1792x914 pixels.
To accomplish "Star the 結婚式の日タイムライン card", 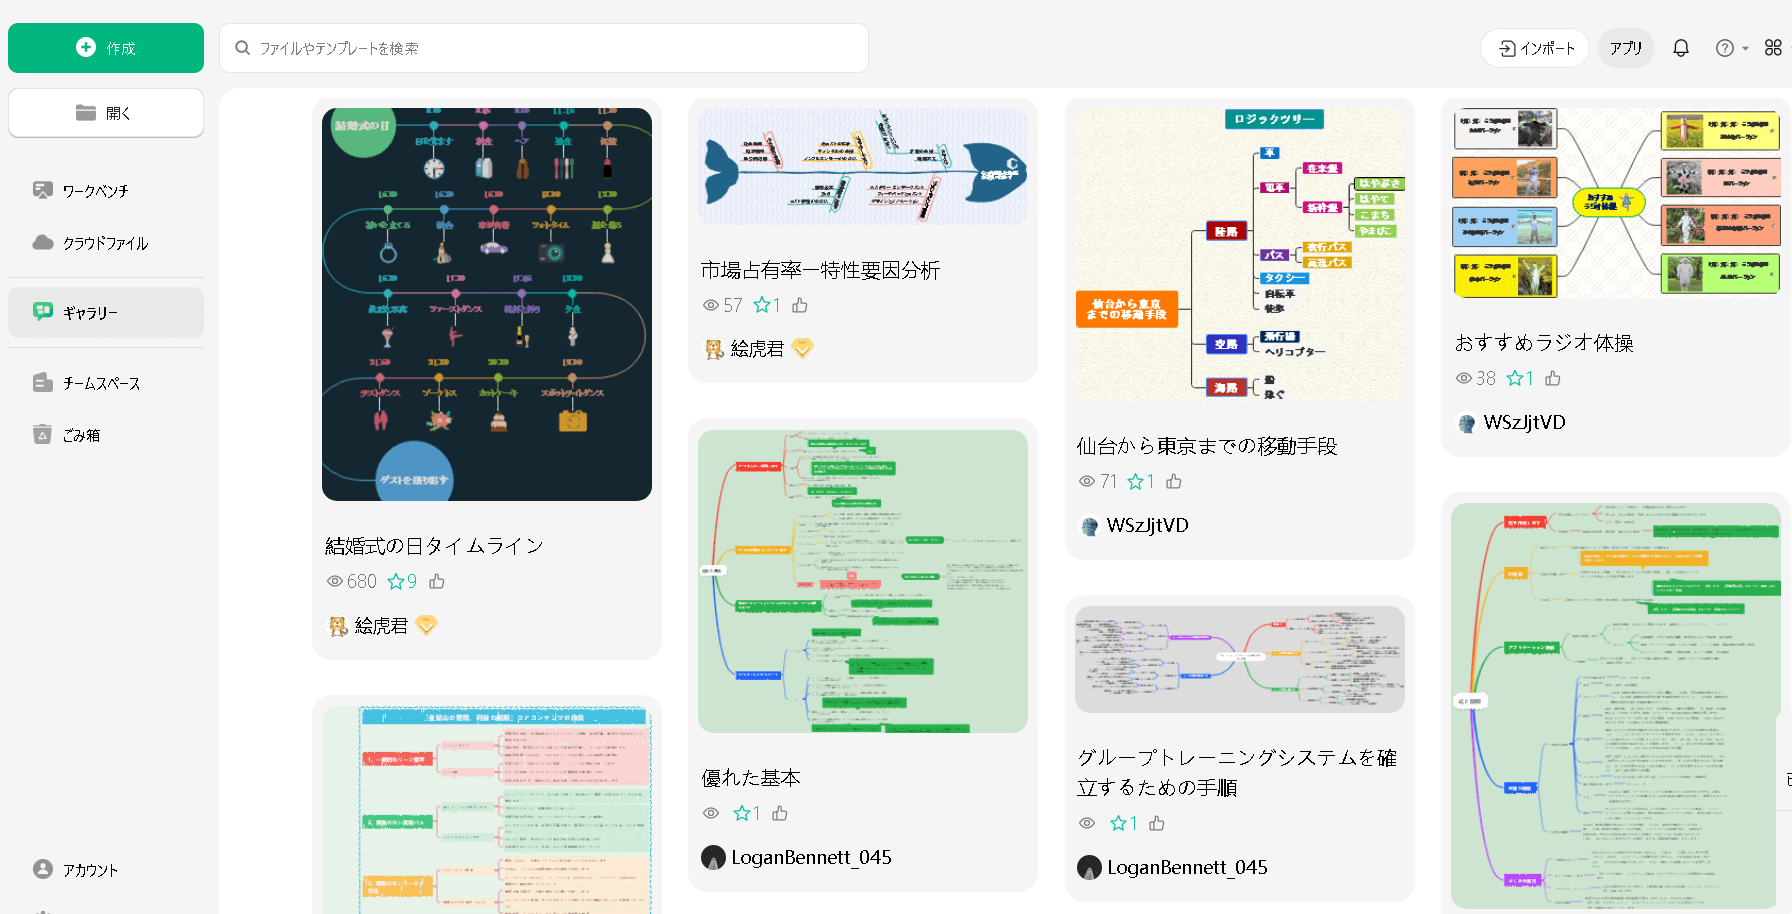I will click(396, 581).
